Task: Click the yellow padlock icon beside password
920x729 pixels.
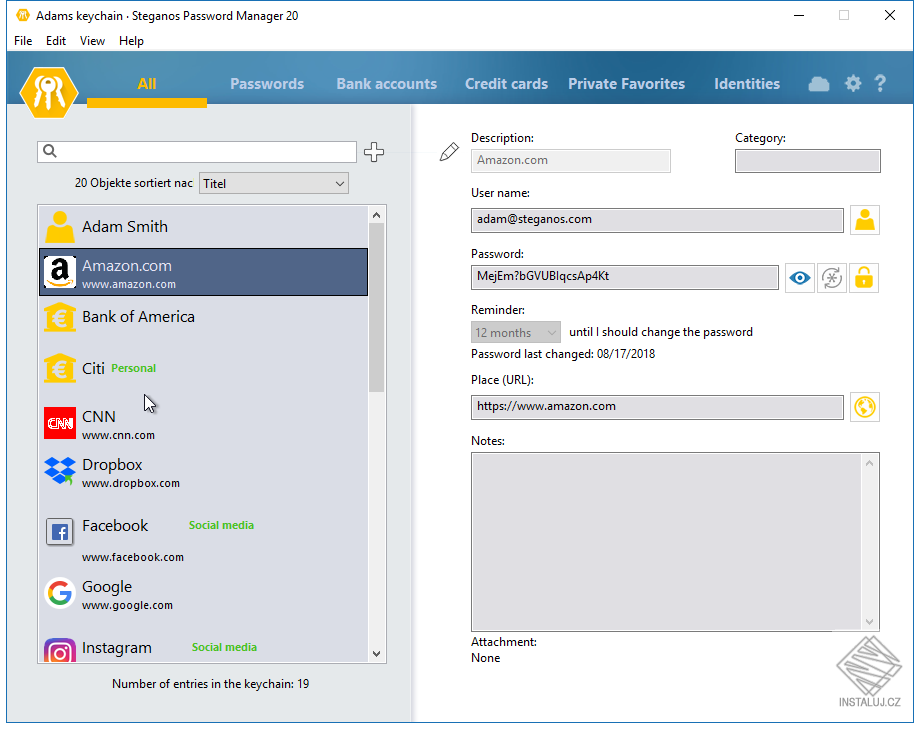Action: (x=863, y=277)
